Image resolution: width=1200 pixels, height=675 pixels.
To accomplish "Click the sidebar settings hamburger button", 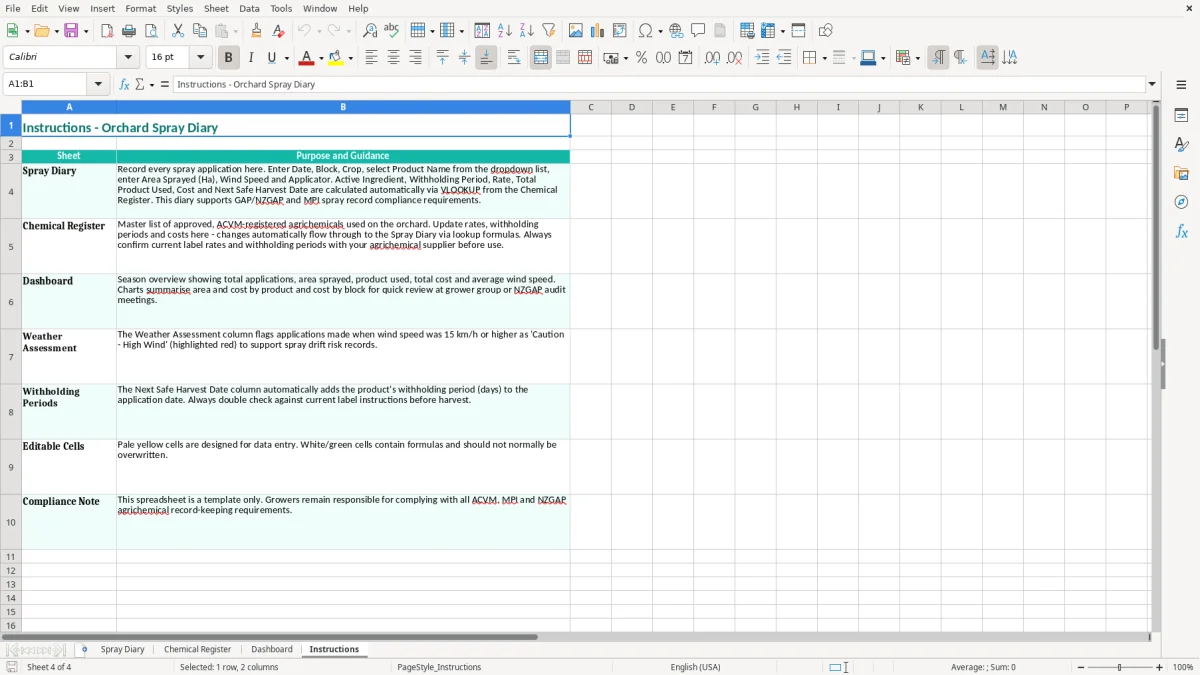I will pos(1181,85).
